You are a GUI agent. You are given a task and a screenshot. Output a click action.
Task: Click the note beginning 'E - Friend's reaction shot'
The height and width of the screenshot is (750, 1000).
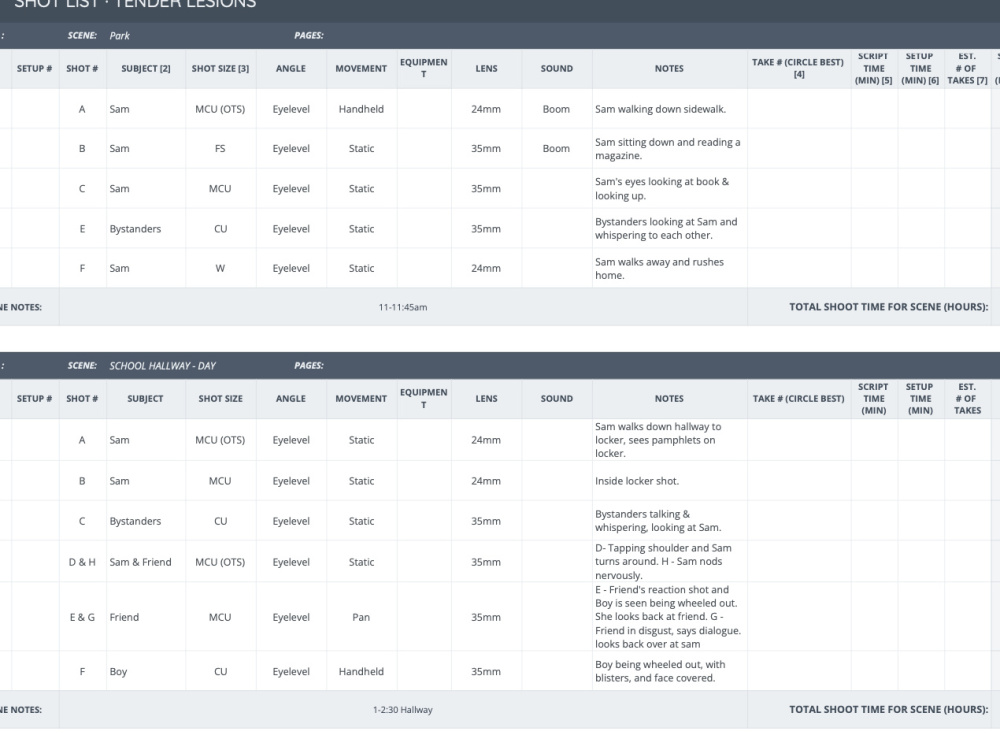coord(668,617)
